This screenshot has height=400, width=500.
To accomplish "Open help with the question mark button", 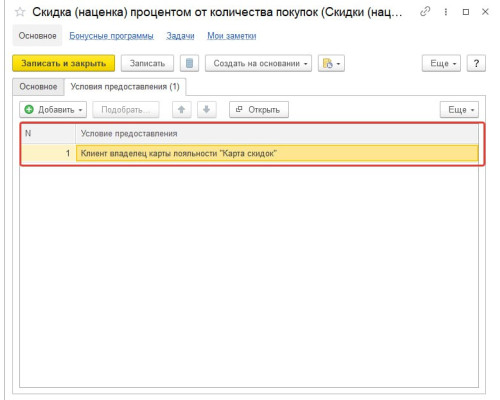I will 476,63.
